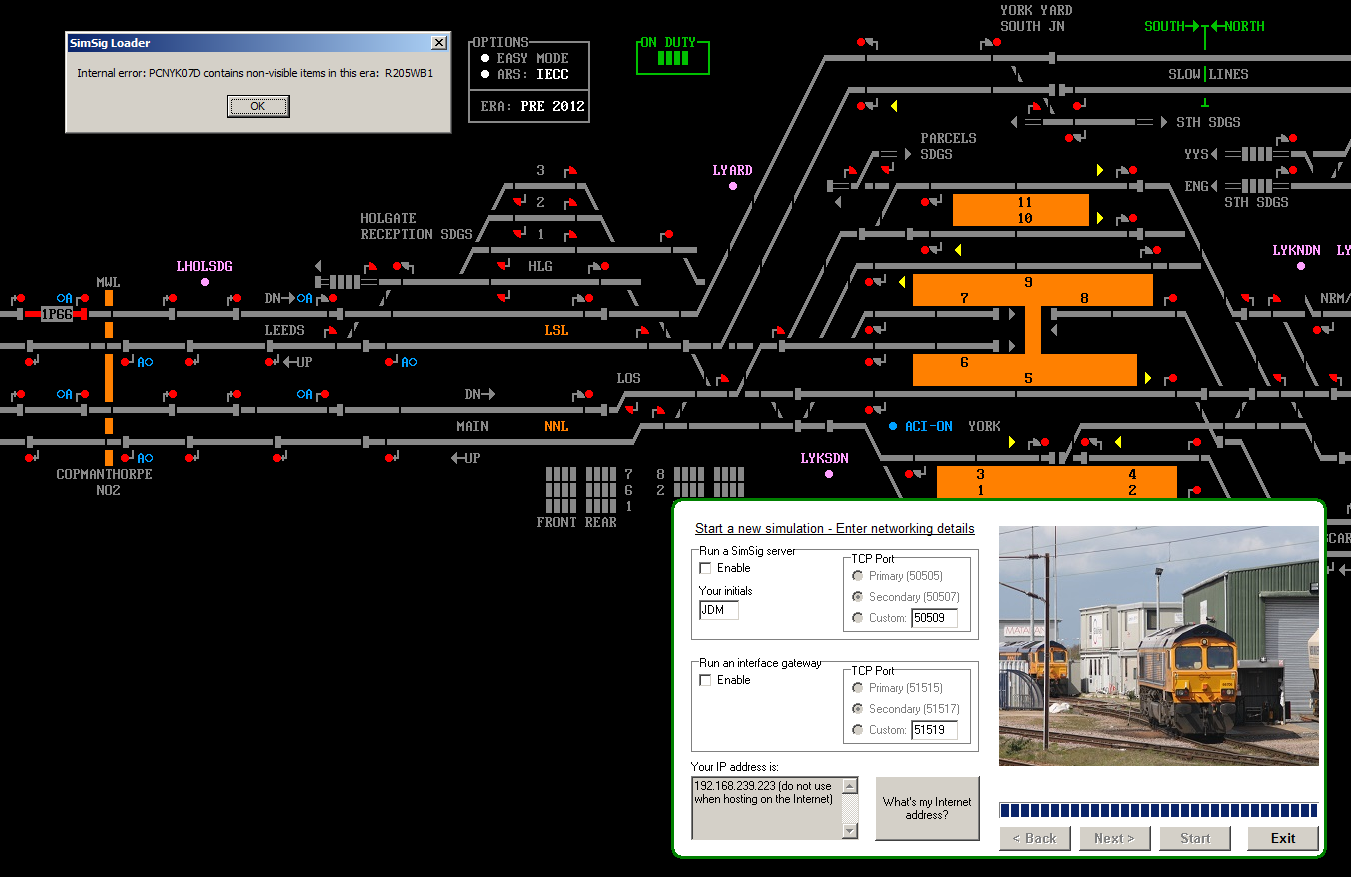Click the Your initials field containing JDM

pyautogui.click(x=719, y=610)
